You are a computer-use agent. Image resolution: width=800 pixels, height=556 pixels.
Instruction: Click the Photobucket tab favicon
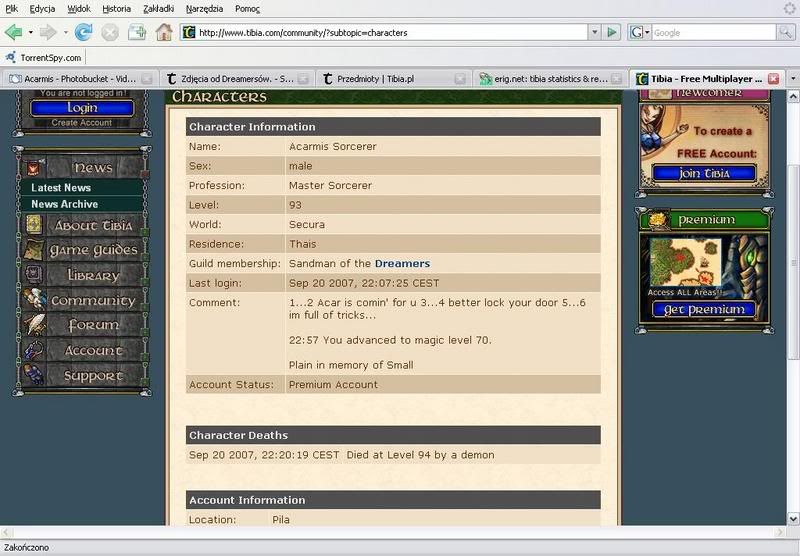click(x=15, y=79)
